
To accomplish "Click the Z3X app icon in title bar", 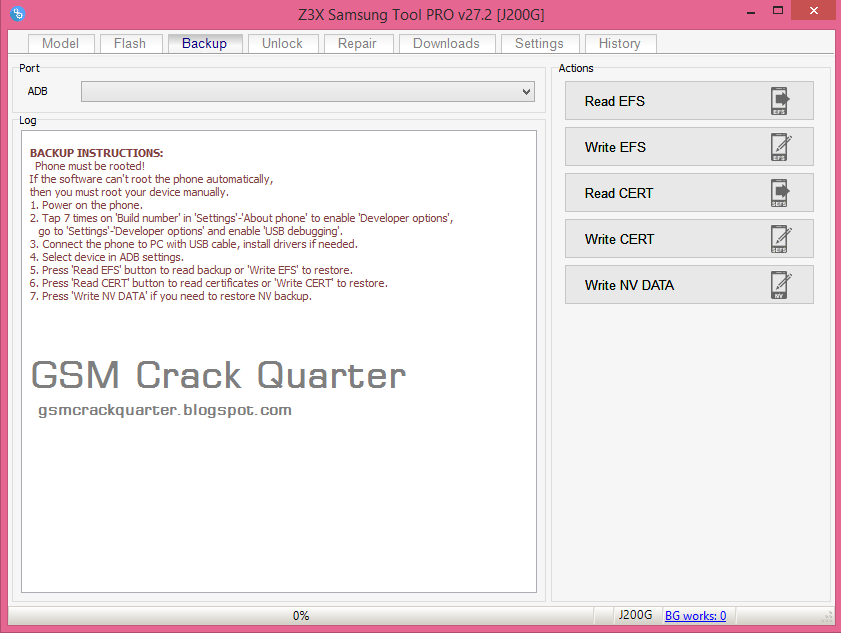I will coord(17,13).
